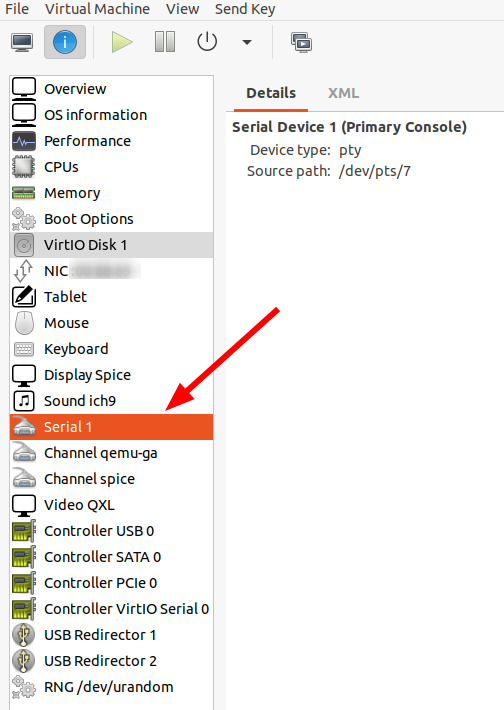Open the Virtual Machine menu
The width and height of the screenshot is (504, 710).
[97, 9]
